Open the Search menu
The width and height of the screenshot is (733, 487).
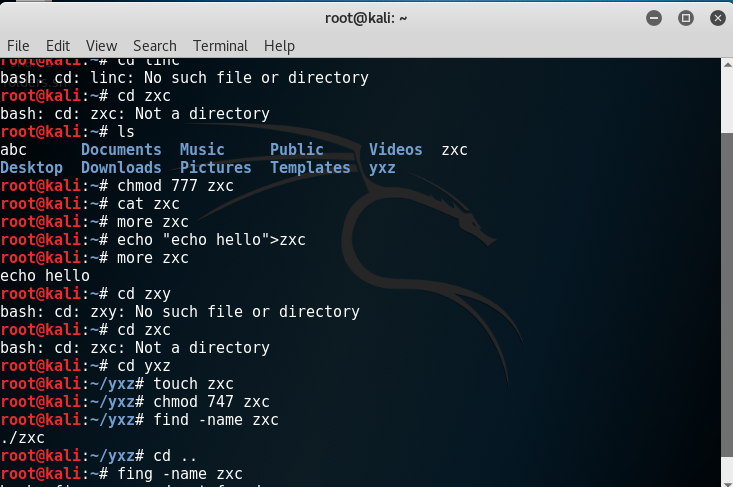tap(155, 46)
